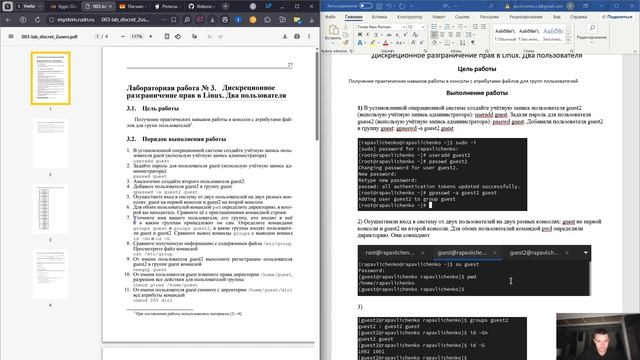This screenshot has width=640, height=360.
Task: Apply red font color button in Word
Action: pyautogui.click(x=386, y=43)
